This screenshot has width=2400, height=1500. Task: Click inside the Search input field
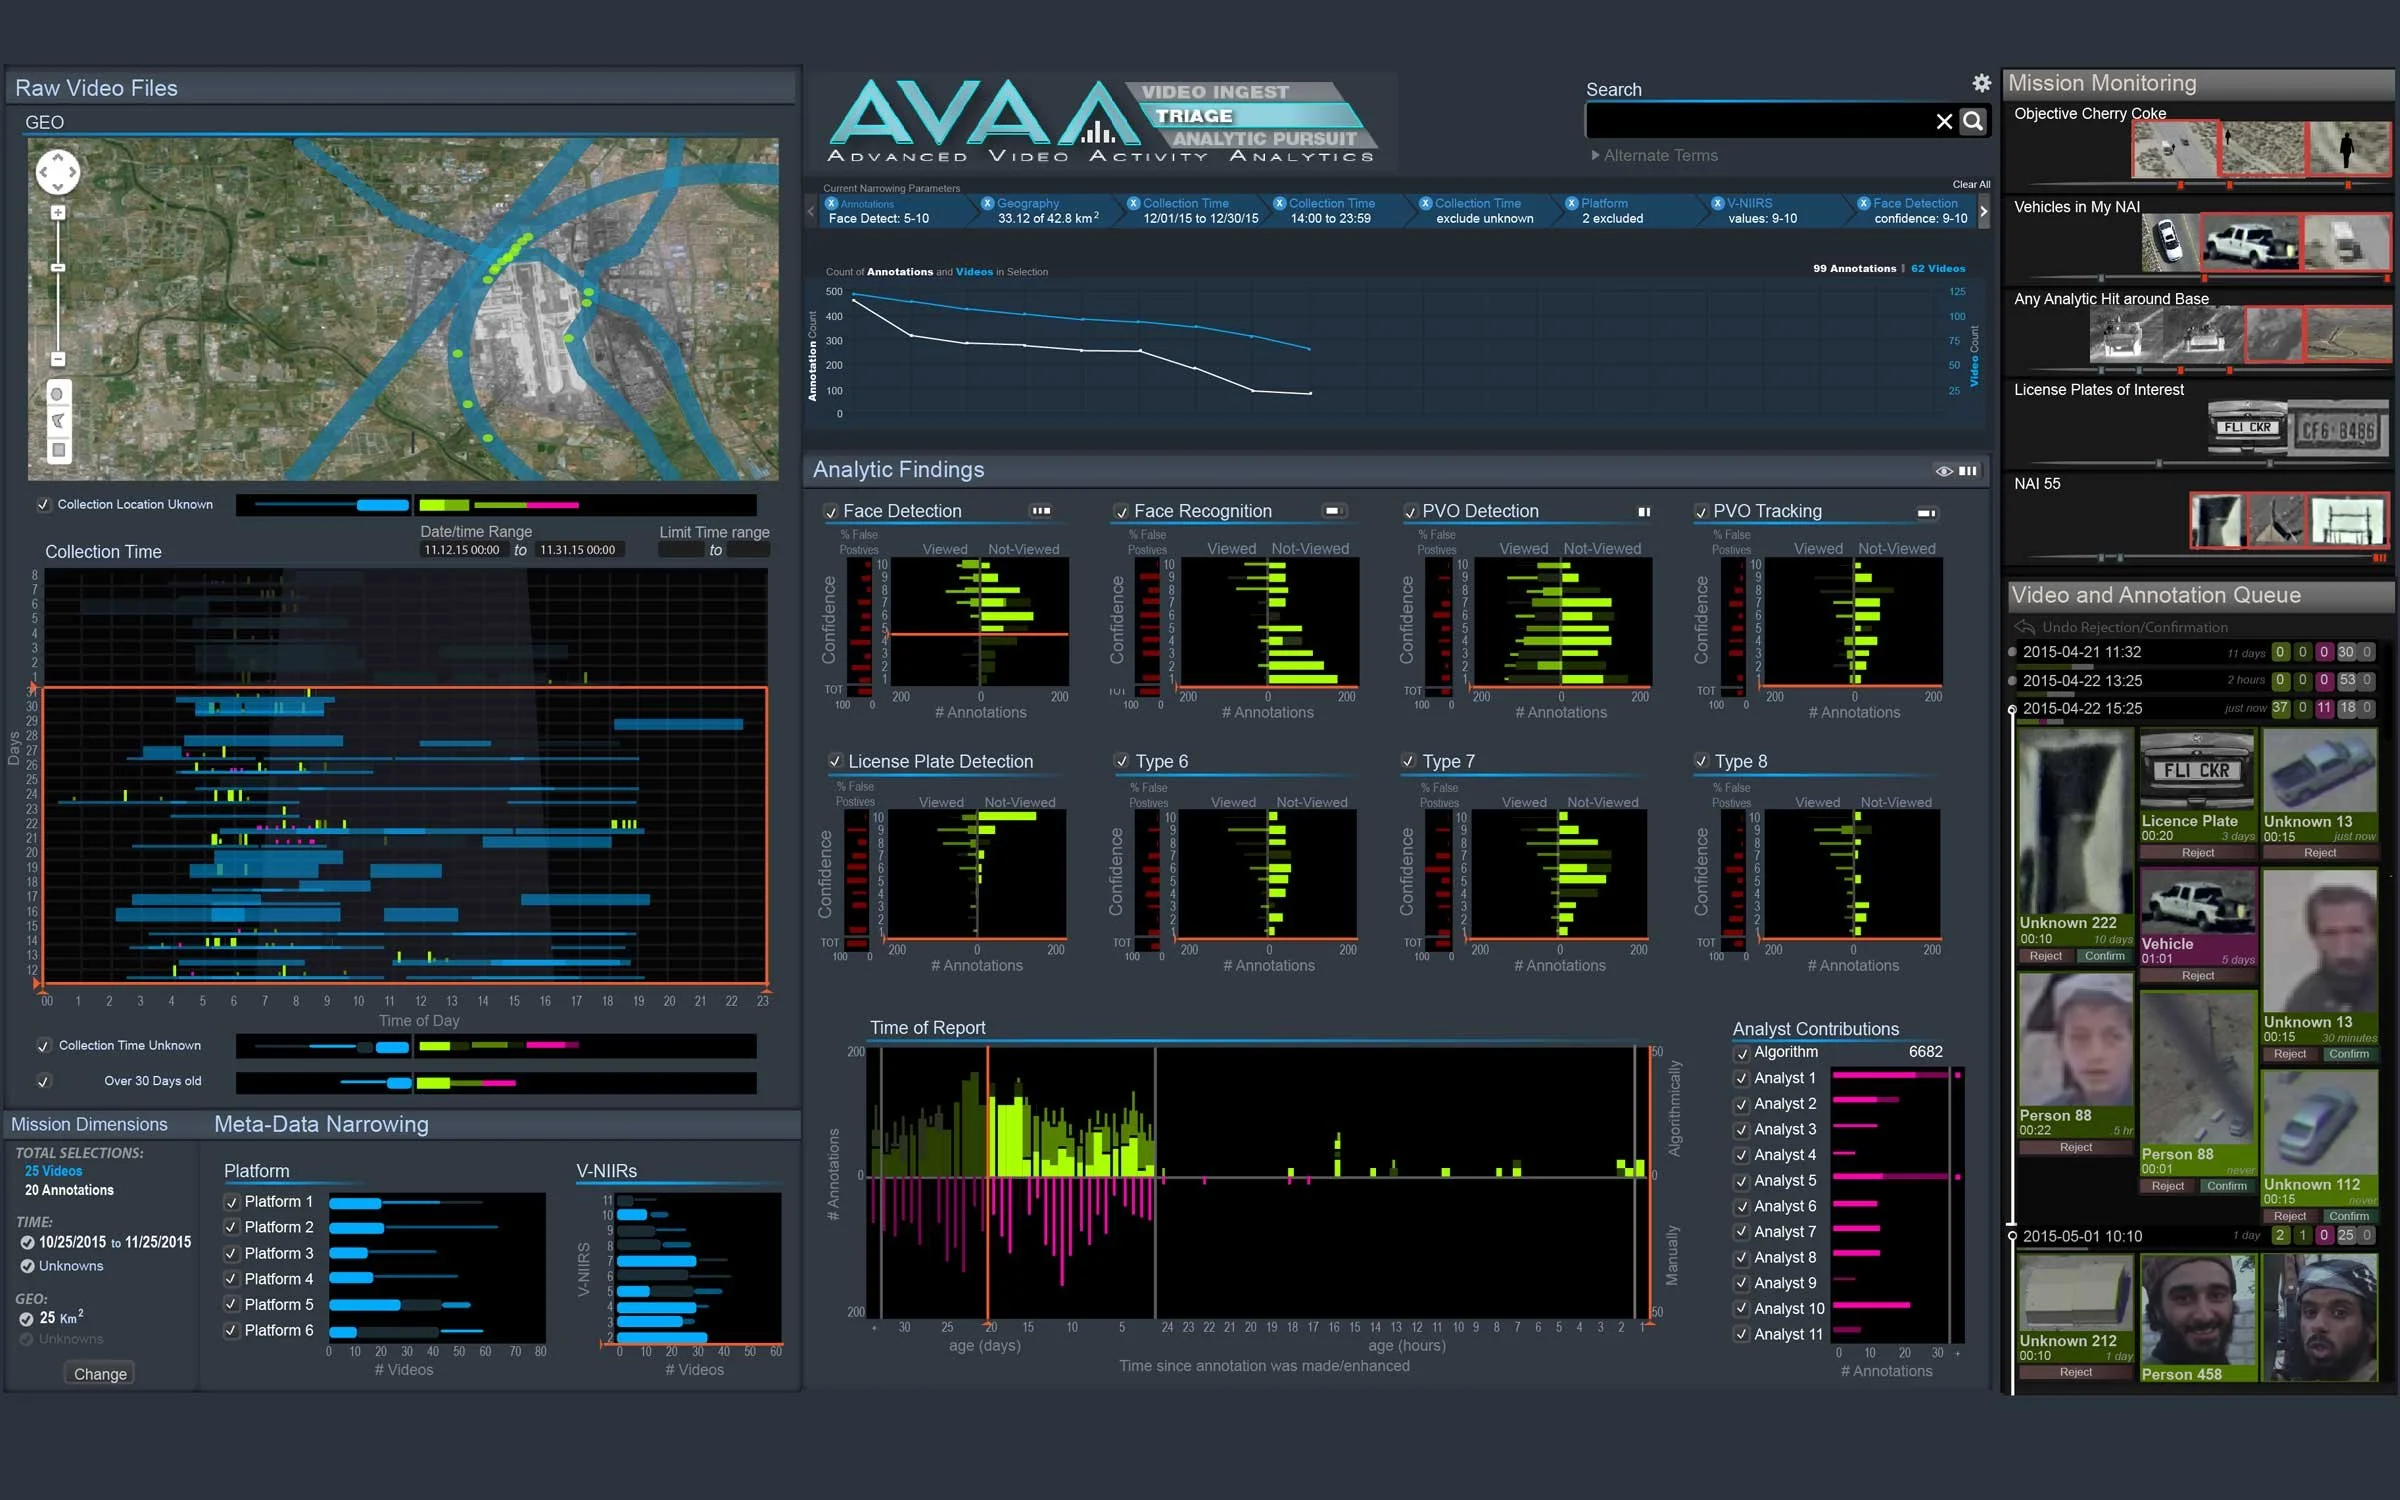[1760, 121]
